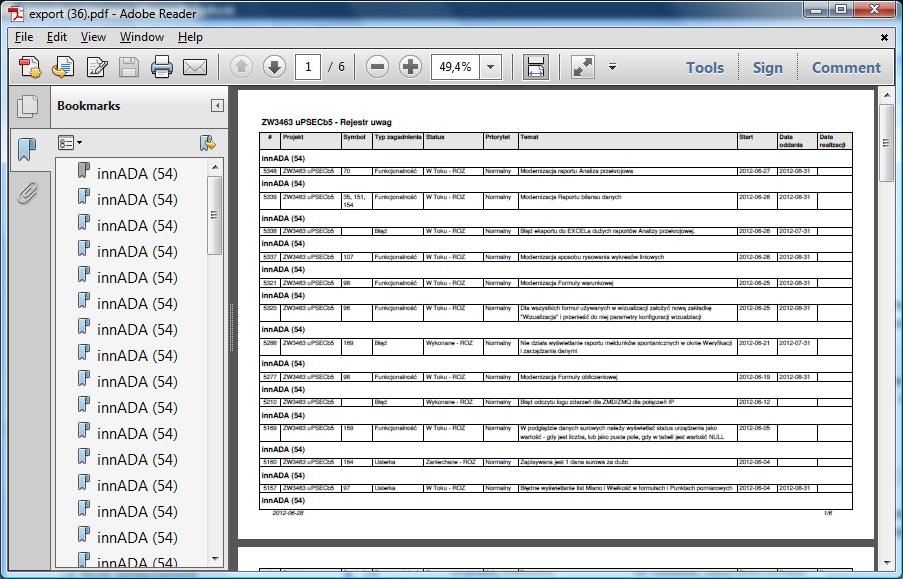Click issue number 5157 in the table
The image size is (903, 579).
click(x=270, y=488)
